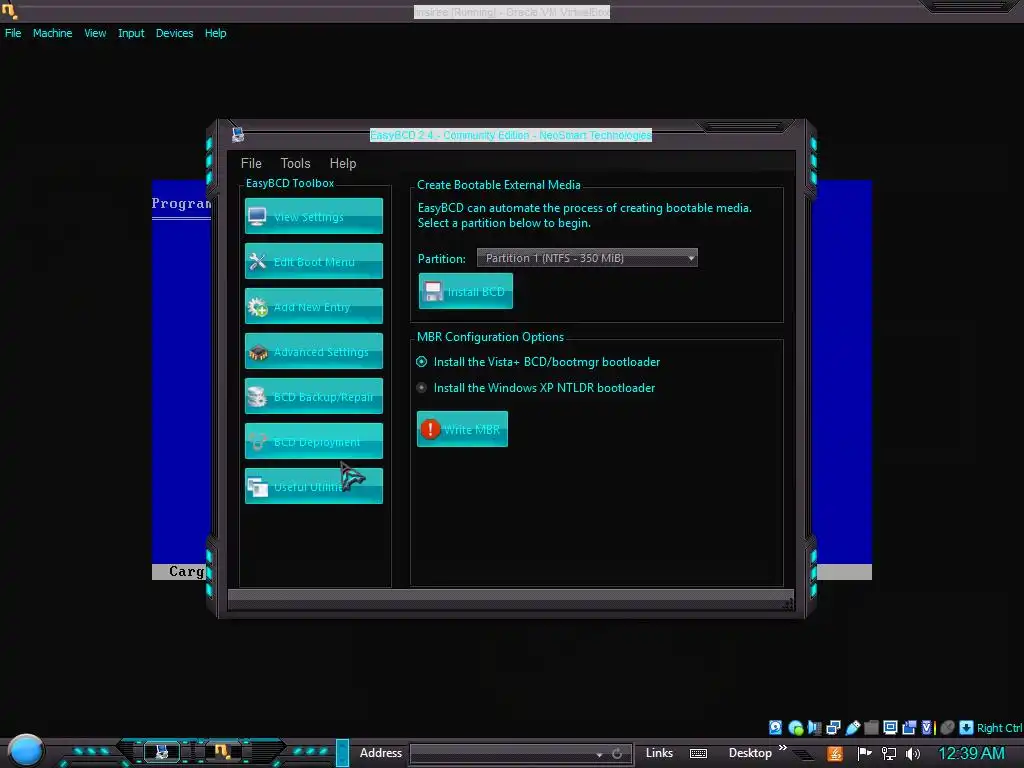Click the Desktop toolbar label
The width and height of the screenshot is (1024, 768).
pyautogui.click(x=750, y=753)
